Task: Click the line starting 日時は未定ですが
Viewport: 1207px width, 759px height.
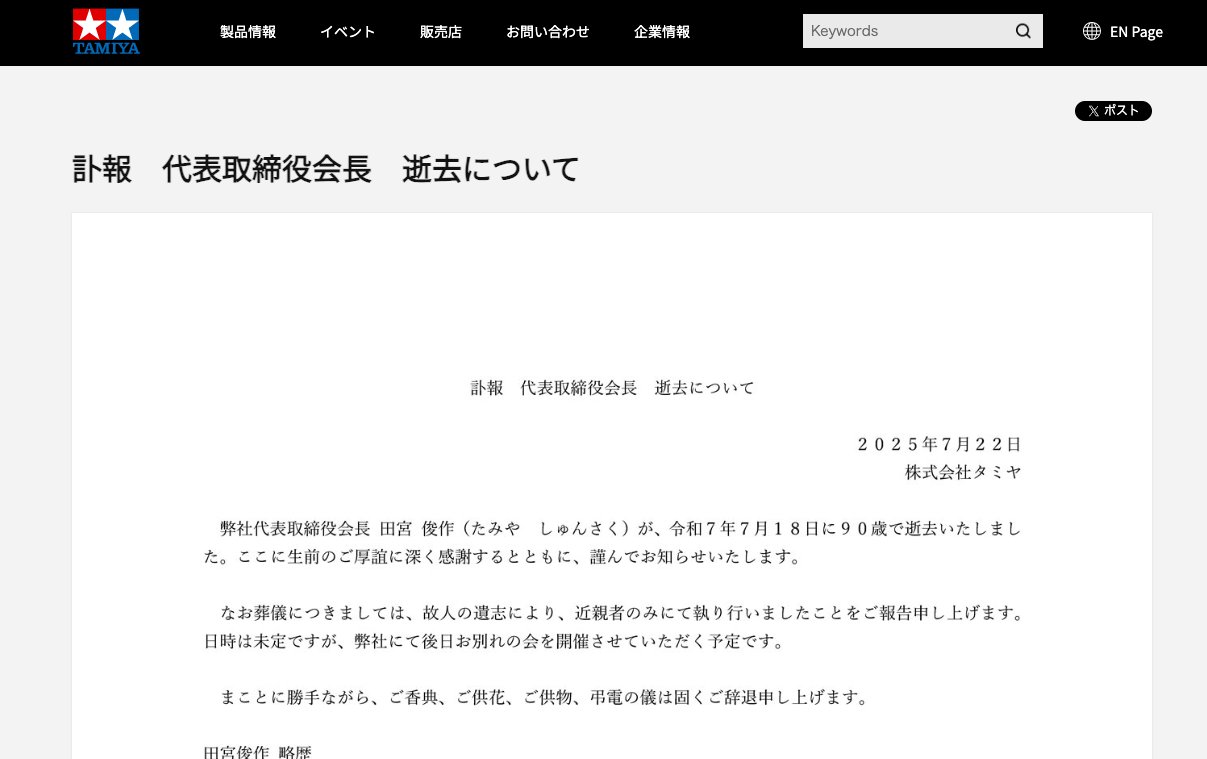Action: [x=495, y=641]
